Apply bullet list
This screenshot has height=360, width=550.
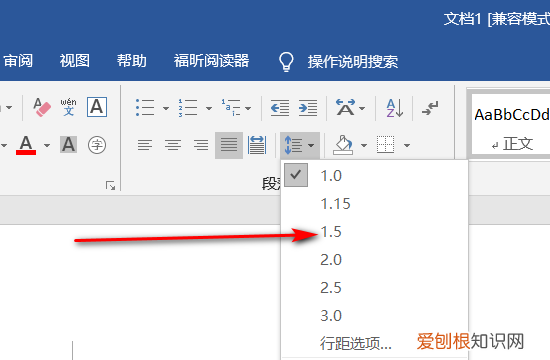[x=145, y=107]
